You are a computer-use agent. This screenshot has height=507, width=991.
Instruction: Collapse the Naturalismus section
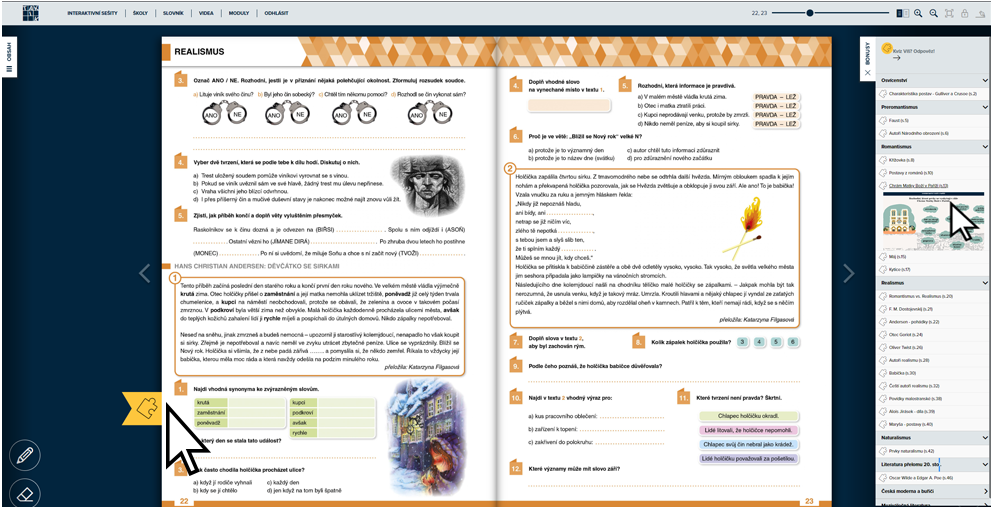pyautogui.click(x=985, y=437)
